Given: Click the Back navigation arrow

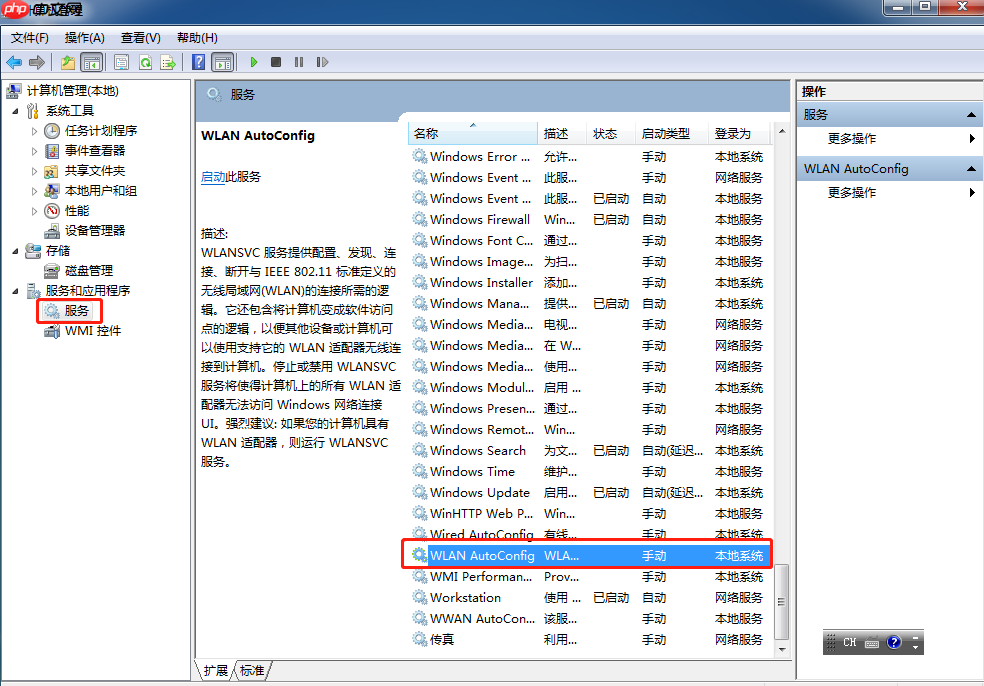Looking at the screenshot, I should 14,61.
